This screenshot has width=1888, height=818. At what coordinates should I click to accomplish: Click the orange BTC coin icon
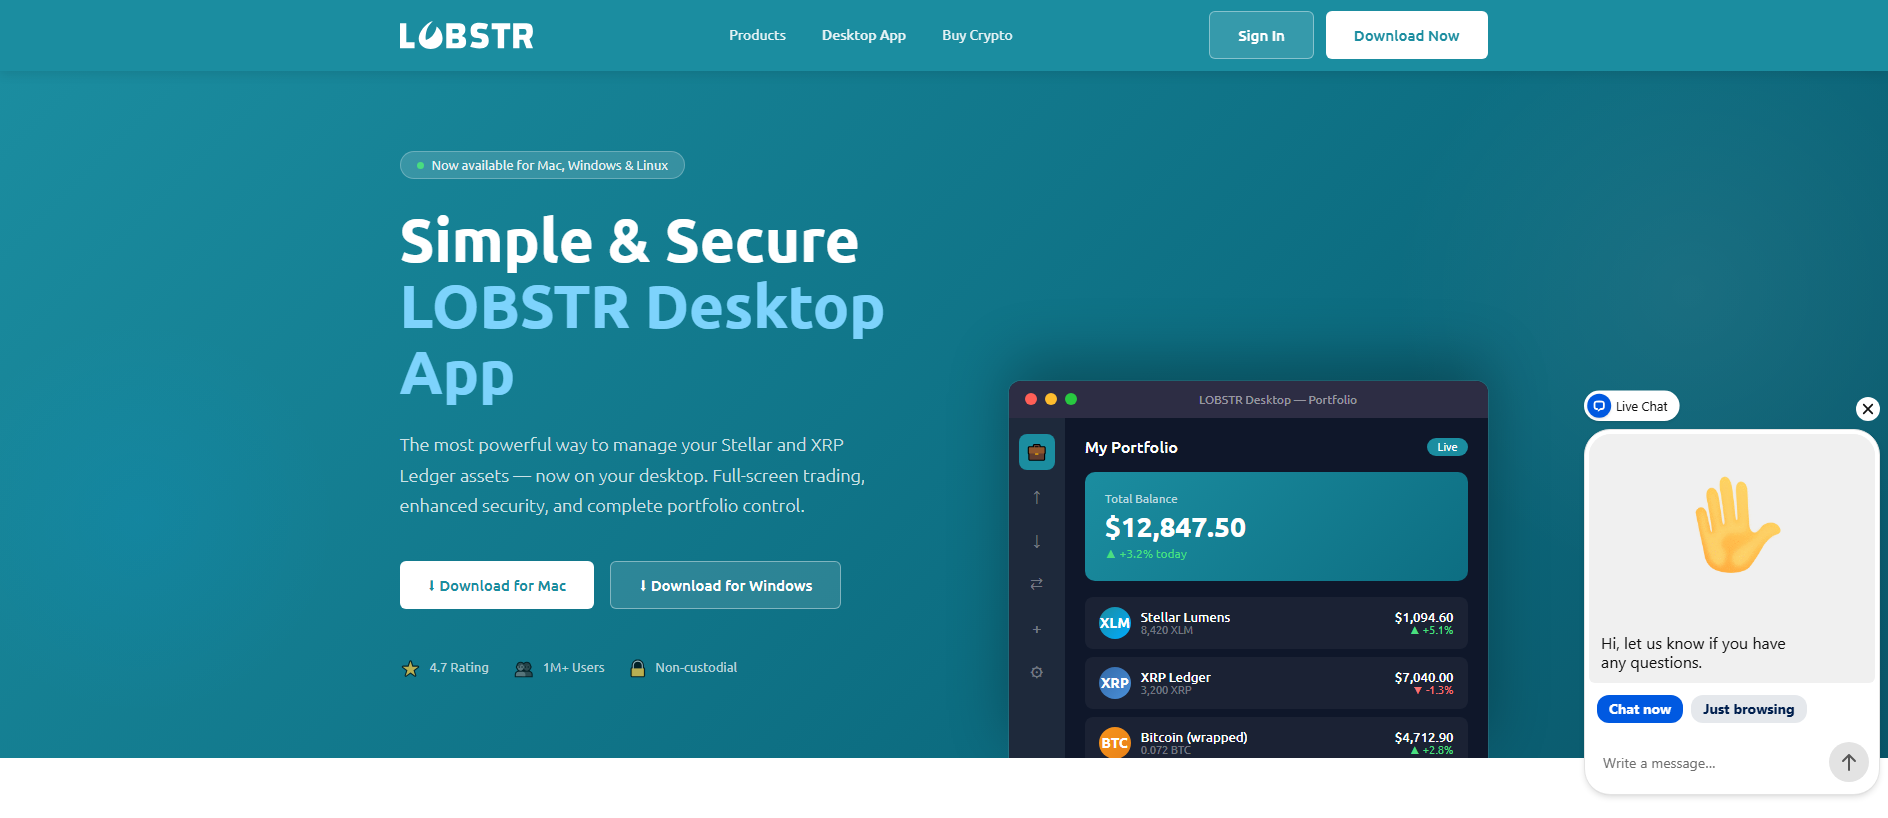pyautogui.click(x=1115, y=742)
